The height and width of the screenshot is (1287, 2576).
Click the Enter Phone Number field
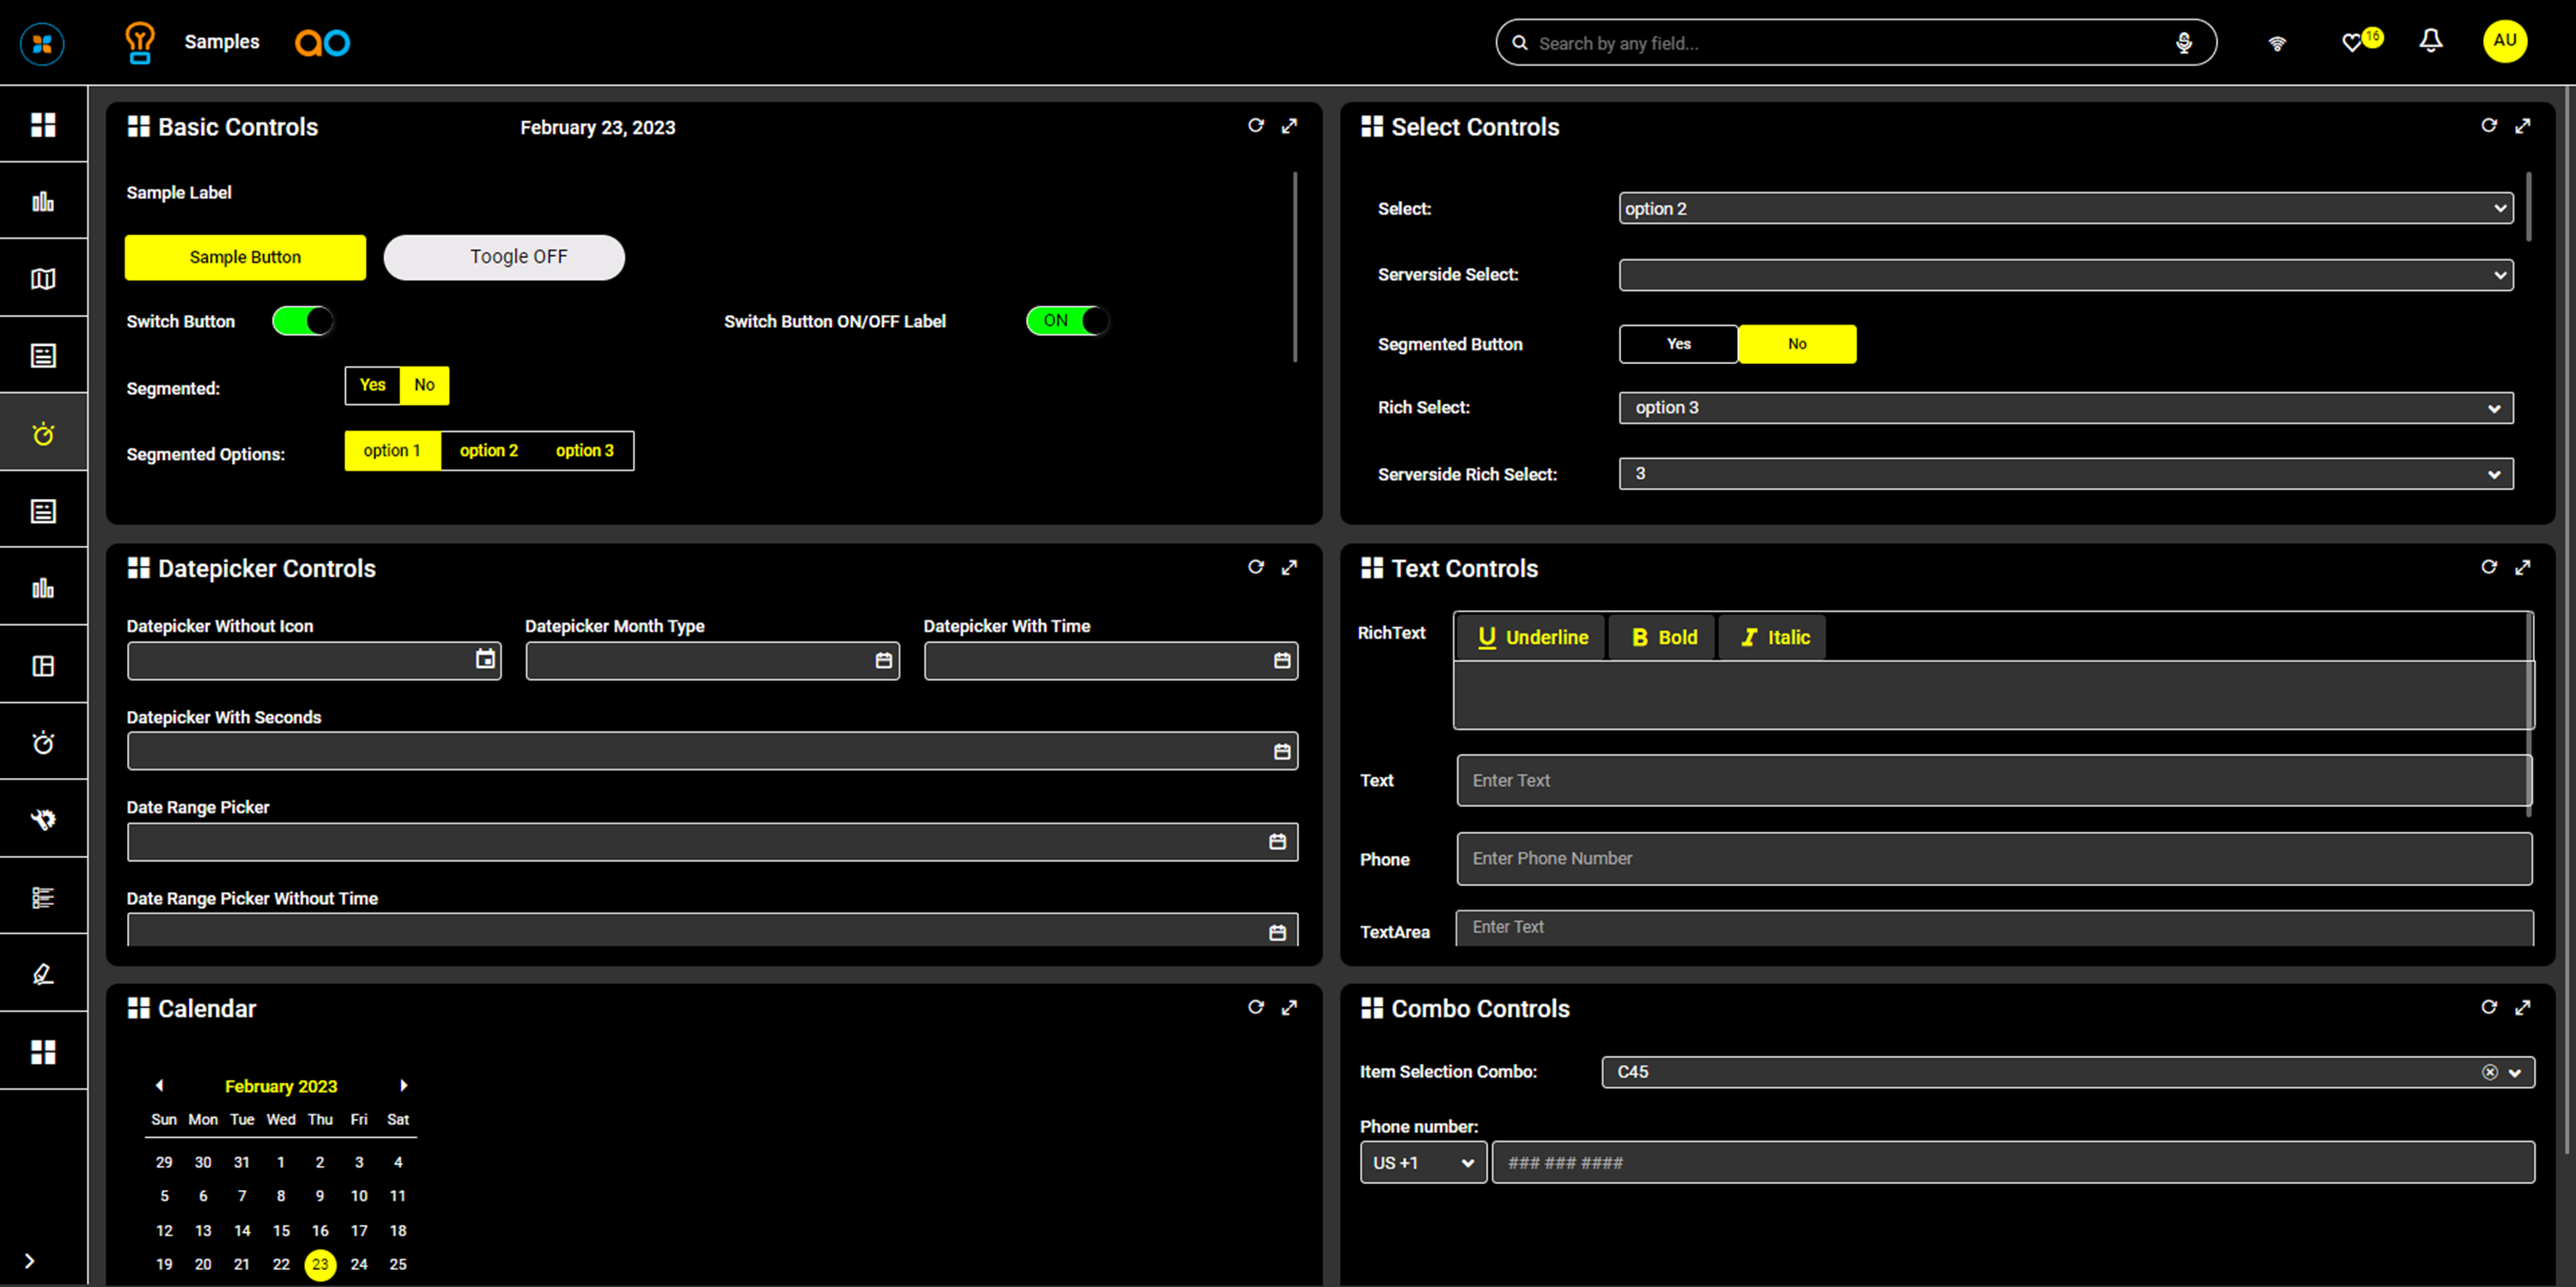1993,859
